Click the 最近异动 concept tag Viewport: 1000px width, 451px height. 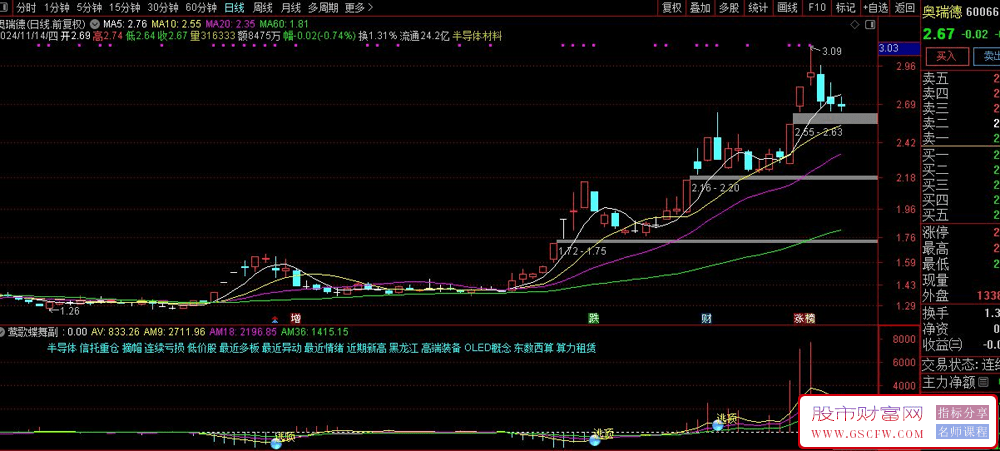tap(281, 348)
